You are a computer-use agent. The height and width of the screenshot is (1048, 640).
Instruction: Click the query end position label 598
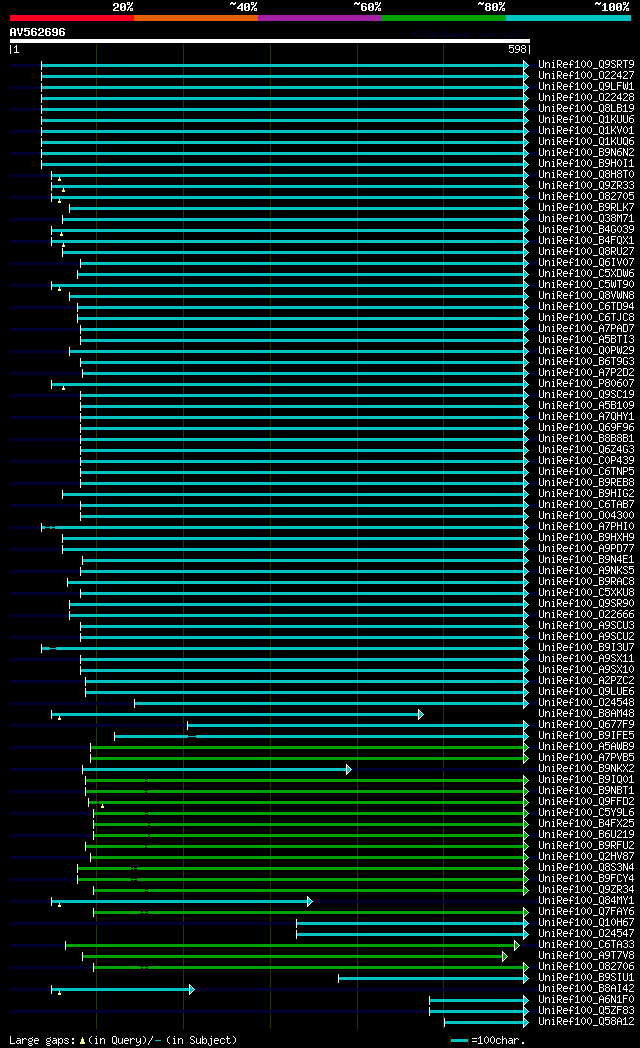pos(516,49)
